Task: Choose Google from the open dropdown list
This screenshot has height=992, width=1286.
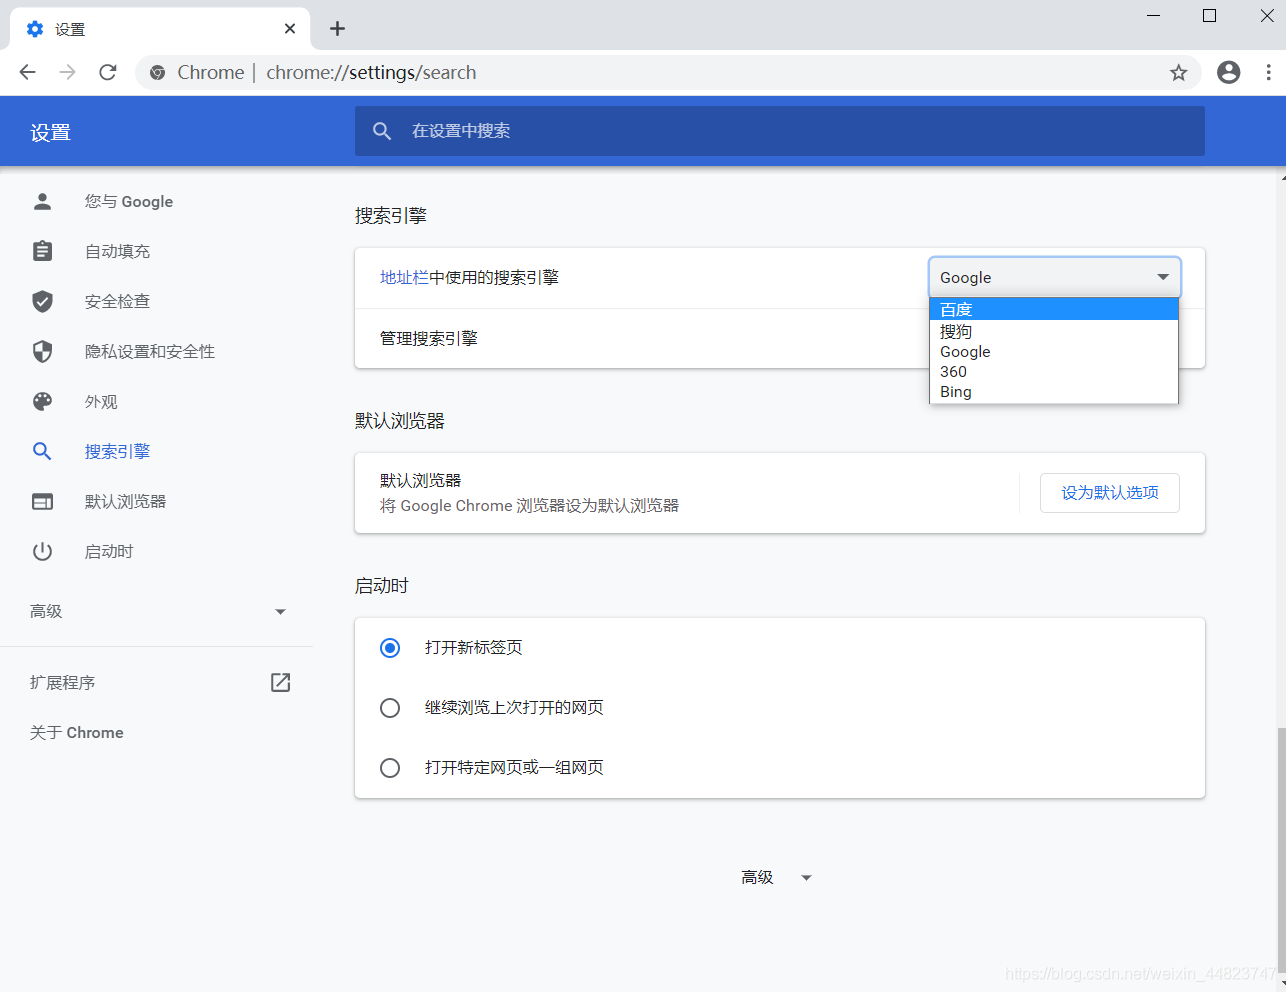Action: (1054, 351)
